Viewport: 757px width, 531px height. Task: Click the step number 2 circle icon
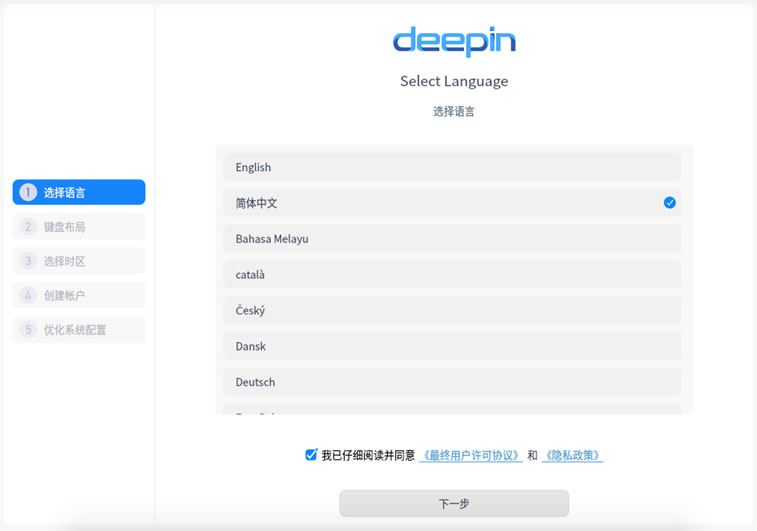click(28, 226)
